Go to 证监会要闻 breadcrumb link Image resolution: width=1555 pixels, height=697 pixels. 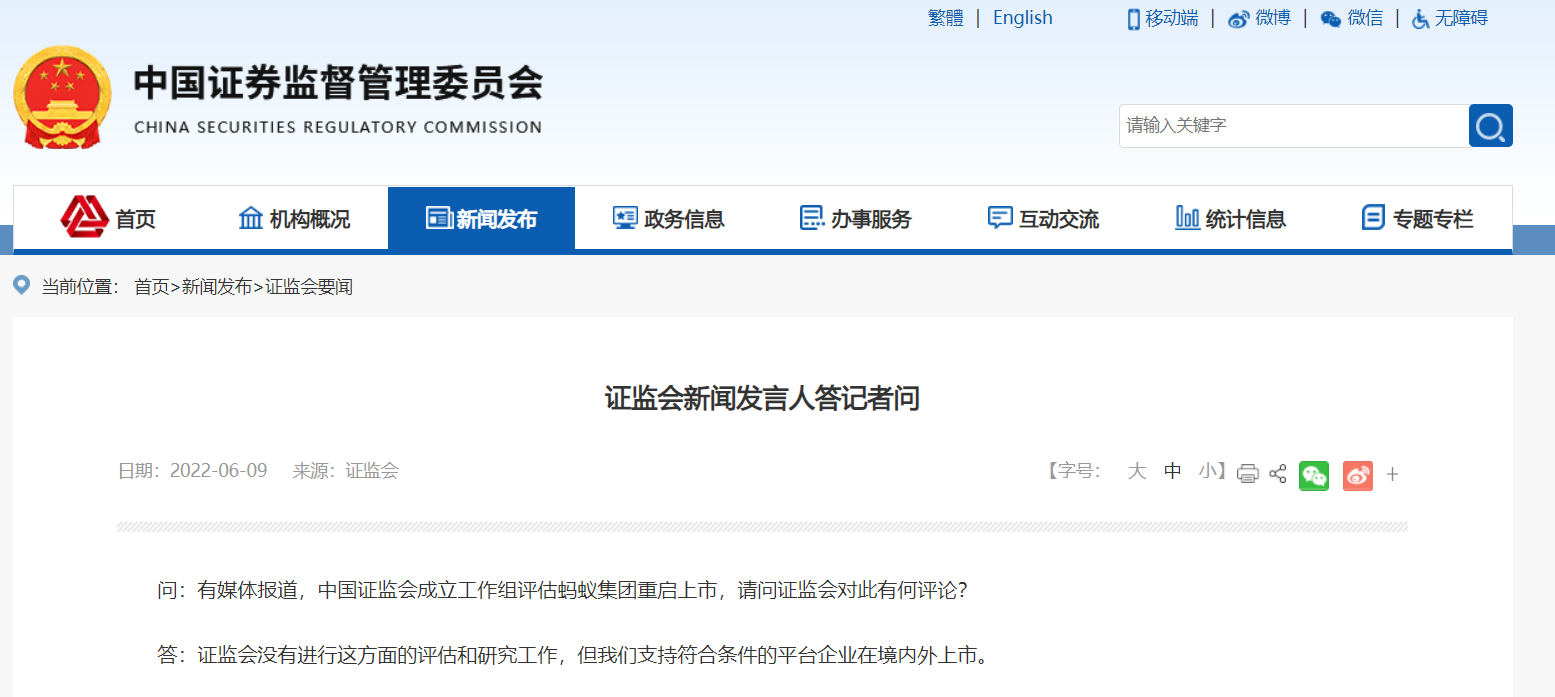309,287
